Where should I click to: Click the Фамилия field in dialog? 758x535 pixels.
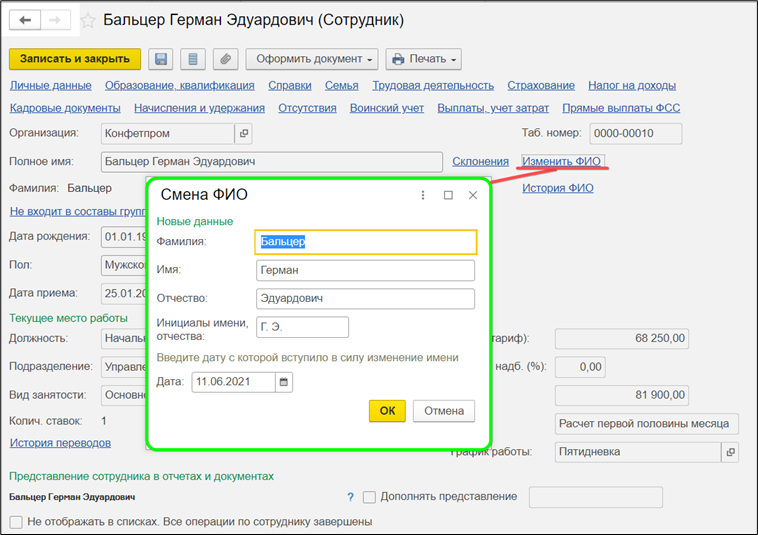(366, 242)
